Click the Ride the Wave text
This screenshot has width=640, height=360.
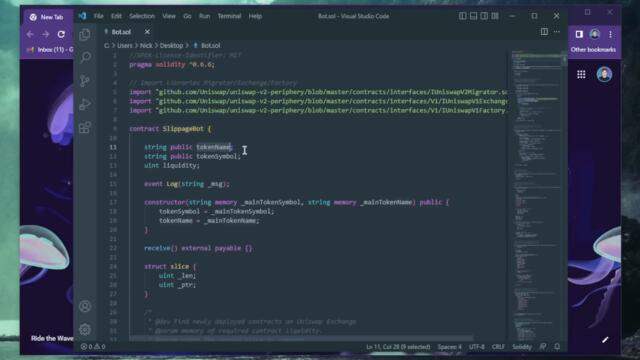click(52, 338)
